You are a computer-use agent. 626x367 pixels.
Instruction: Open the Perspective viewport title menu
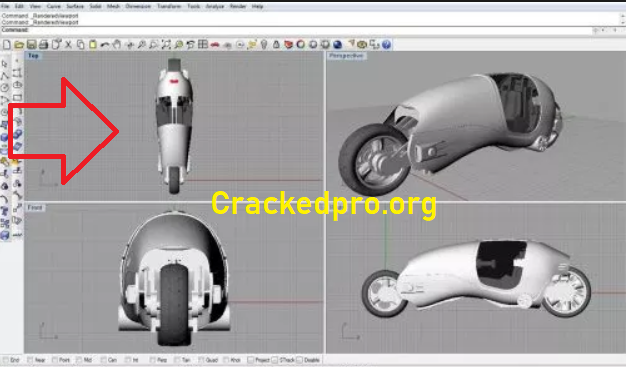pos(346,56)
